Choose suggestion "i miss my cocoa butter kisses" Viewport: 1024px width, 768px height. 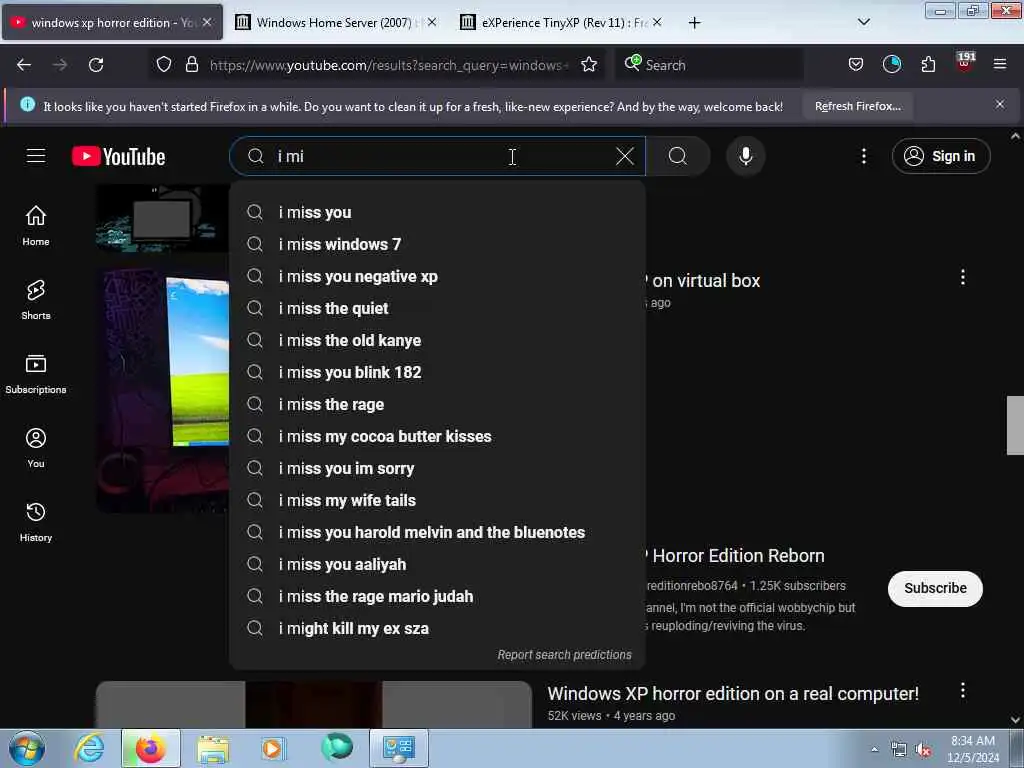438,436
